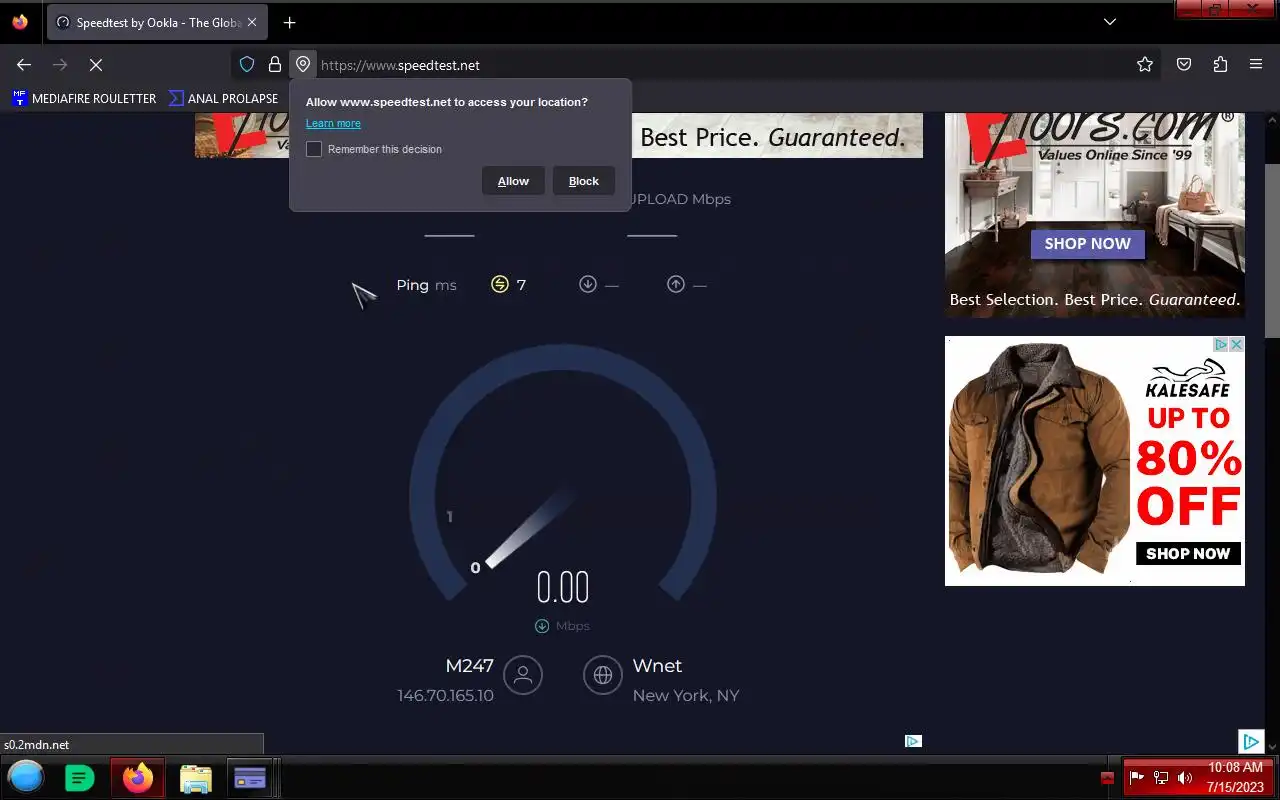Open a new tab with plus button
The width and height of the screenshot is (1280, 800).
point(289,23)
